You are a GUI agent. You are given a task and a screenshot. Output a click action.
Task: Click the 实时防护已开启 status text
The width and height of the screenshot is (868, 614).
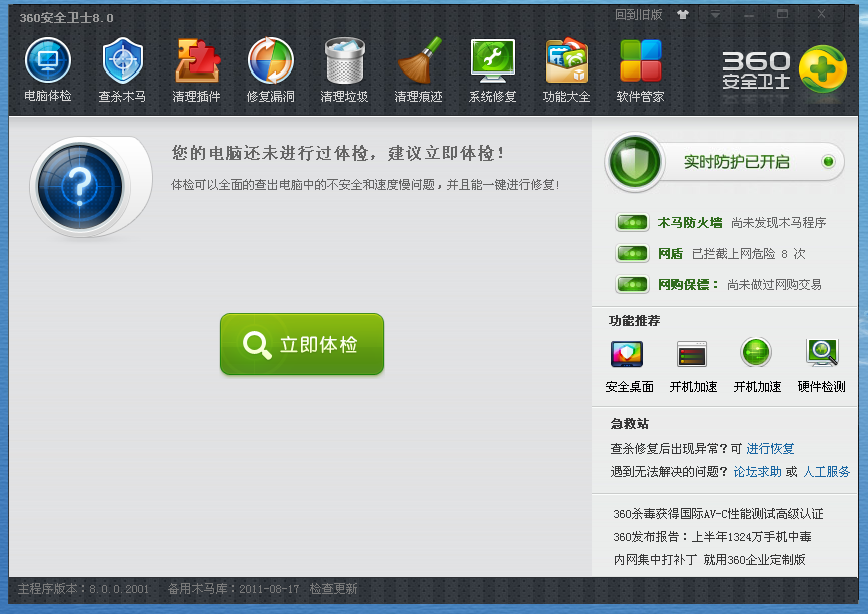[x=736, y=162]
